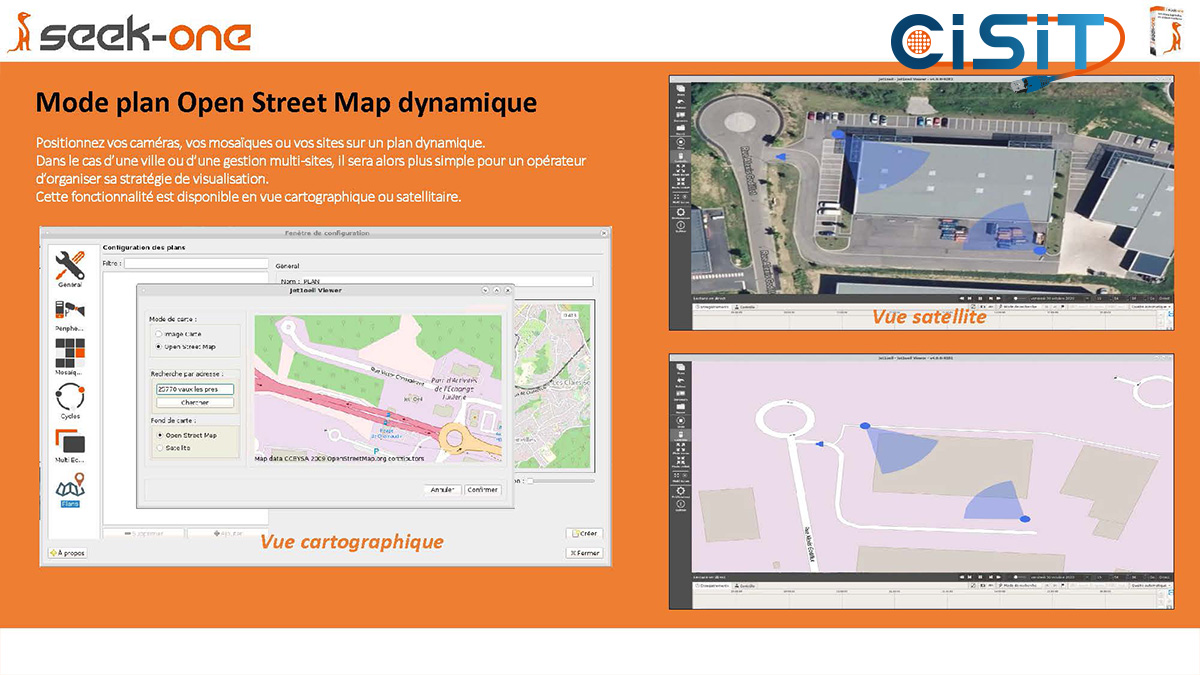This screenshot has height=675, width=1200.
Task: Click the record circle icon in map viewer
Action: click(x=680, y=421)
